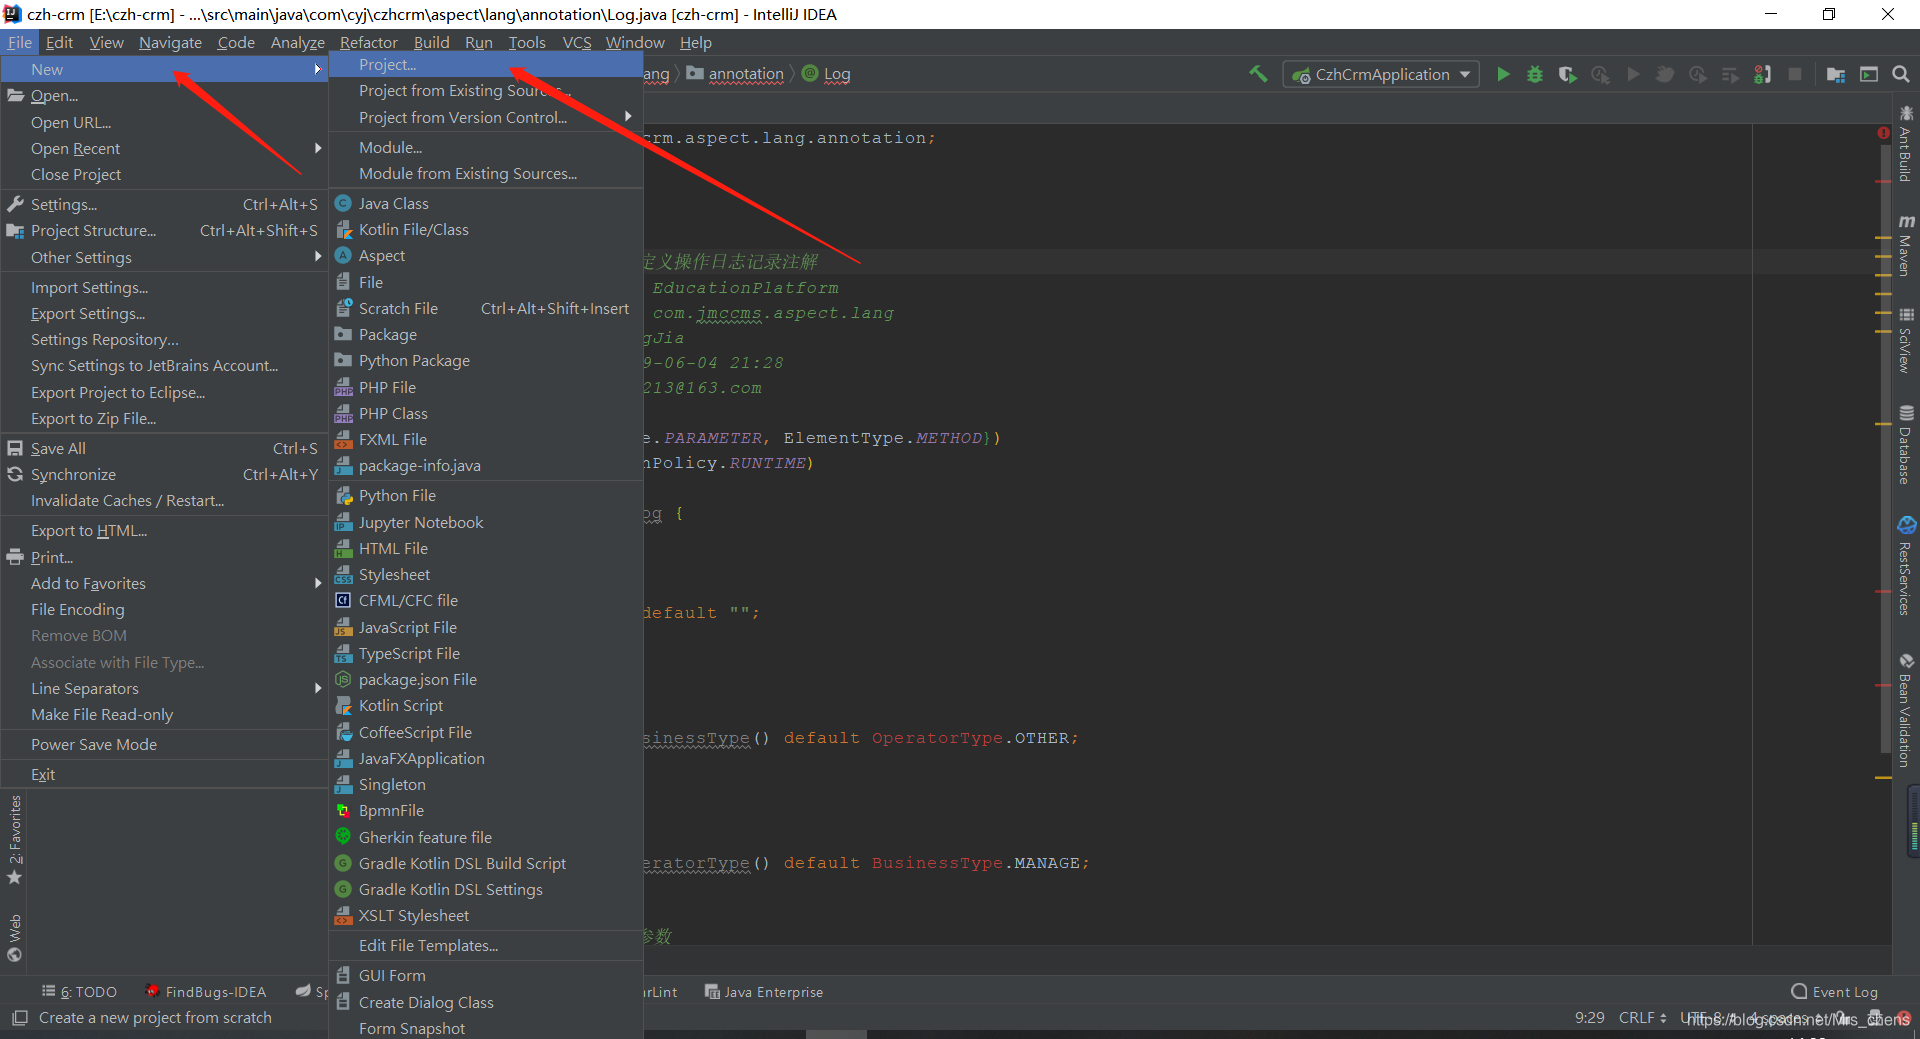1920x1039 pixels.
Task: Click Log breadcrumb item
Action: [826, 74]
